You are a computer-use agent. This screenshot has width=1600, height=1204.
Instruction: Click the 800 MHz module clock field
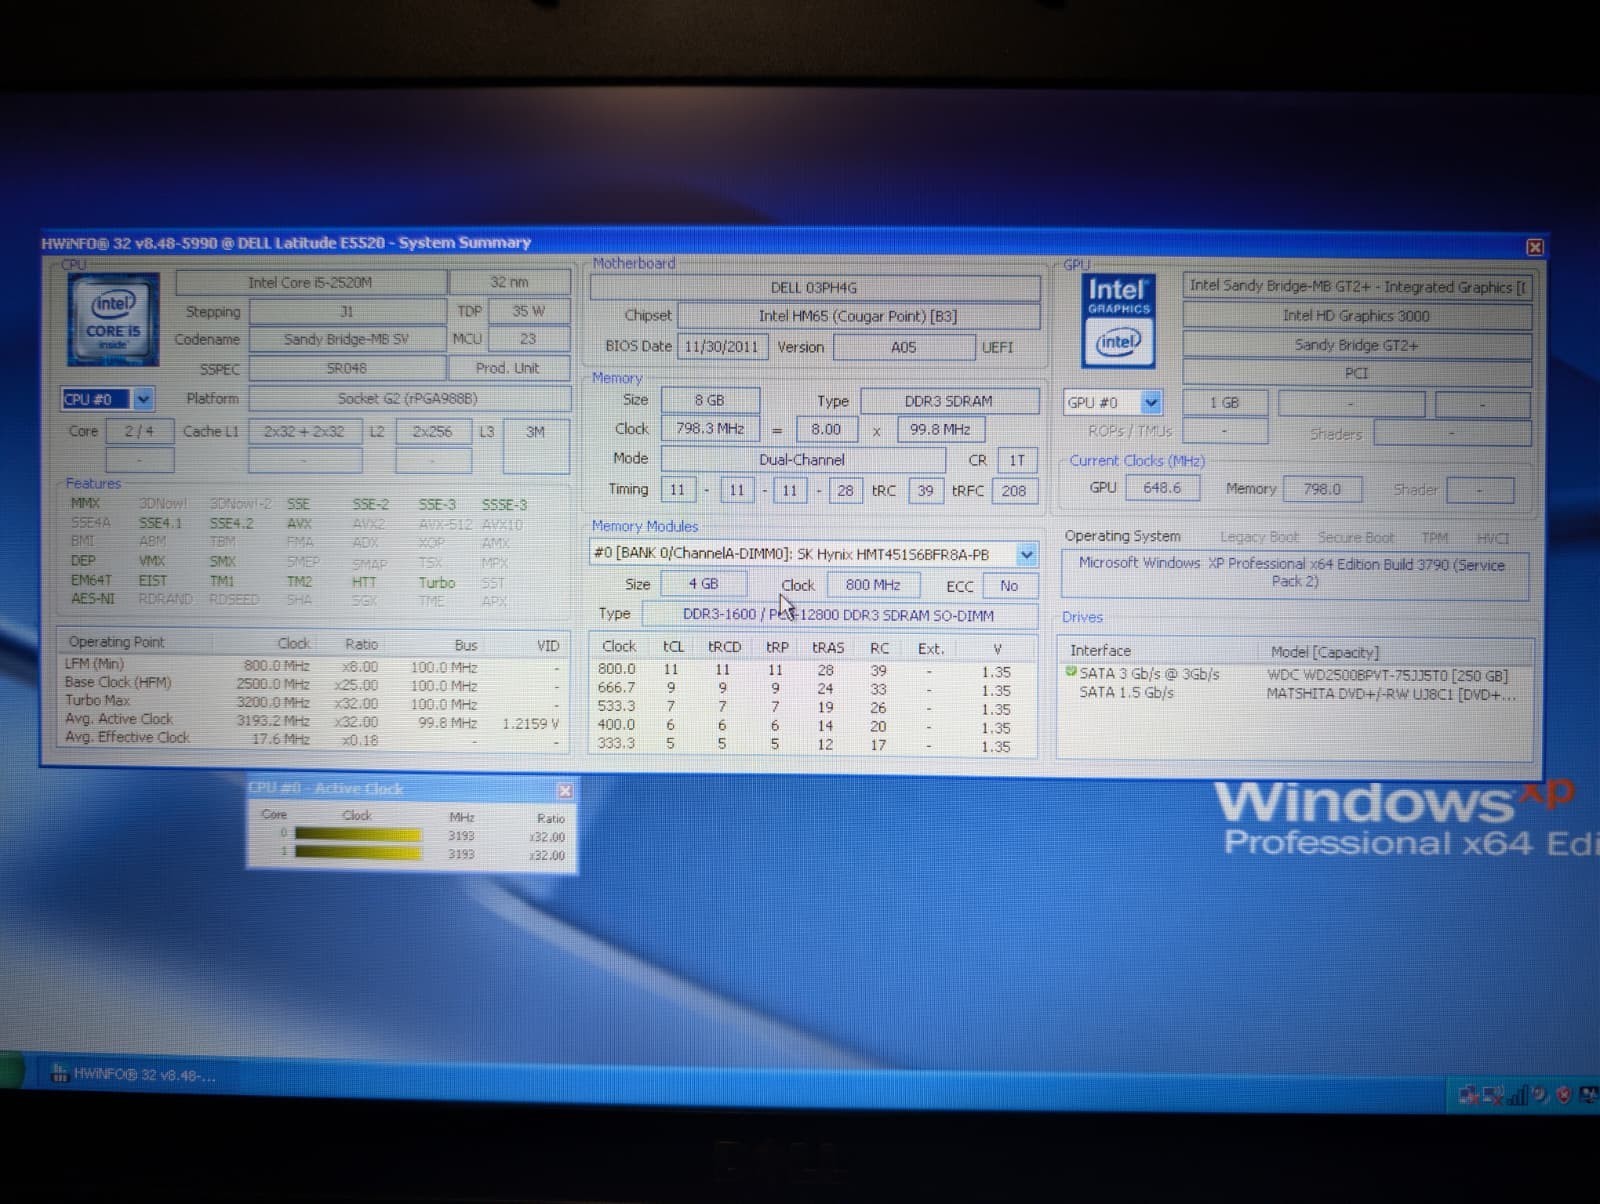click(873, 585)
